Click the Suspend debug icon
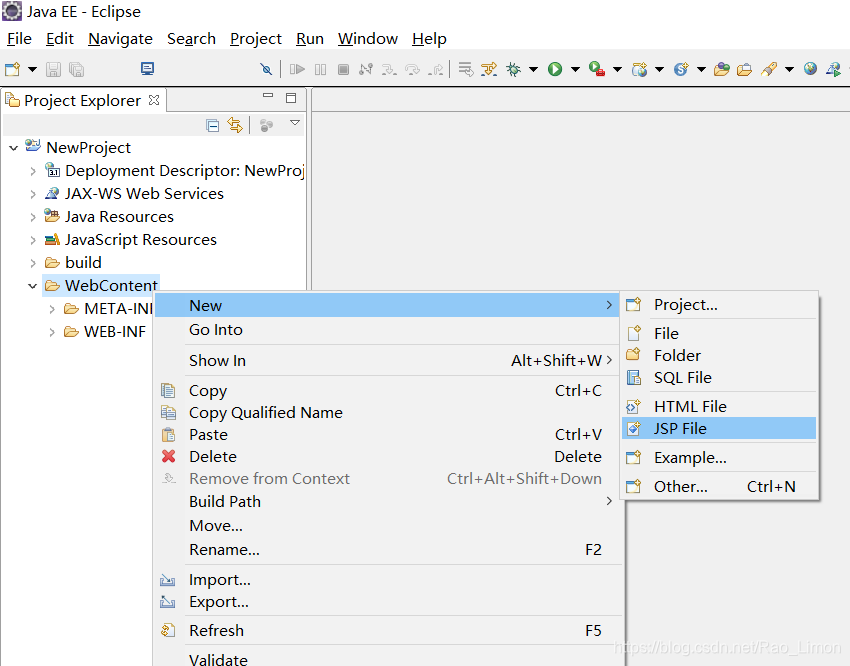 [320, 69]
